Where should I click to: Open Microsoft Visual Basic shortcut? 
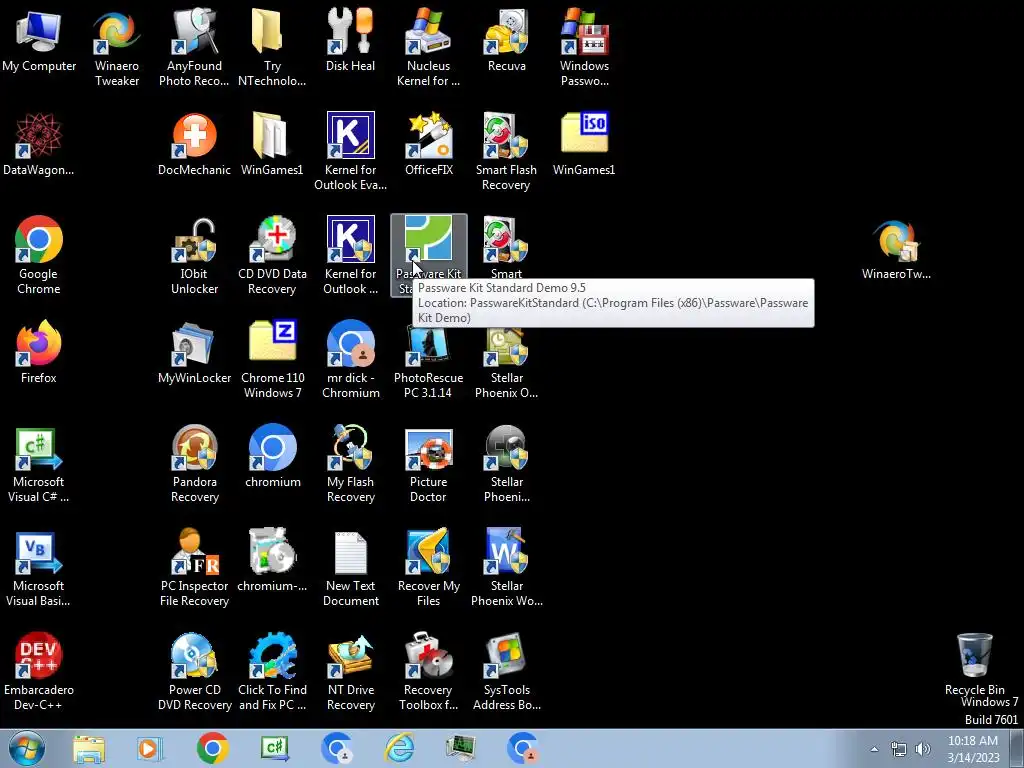[x=39, y=568]
